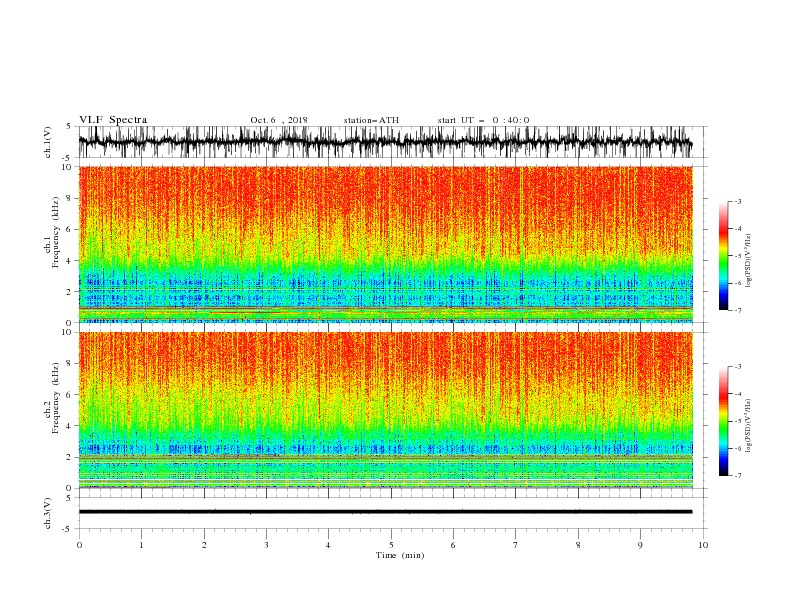Click the -7 label on ch.2 colorbar
792x612 pixels.
738,476
